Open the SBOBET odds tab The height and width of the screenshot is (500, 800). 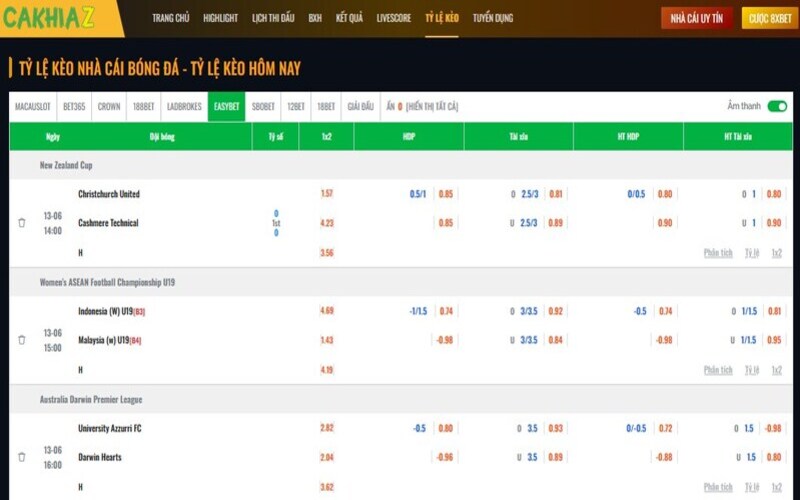264,106
